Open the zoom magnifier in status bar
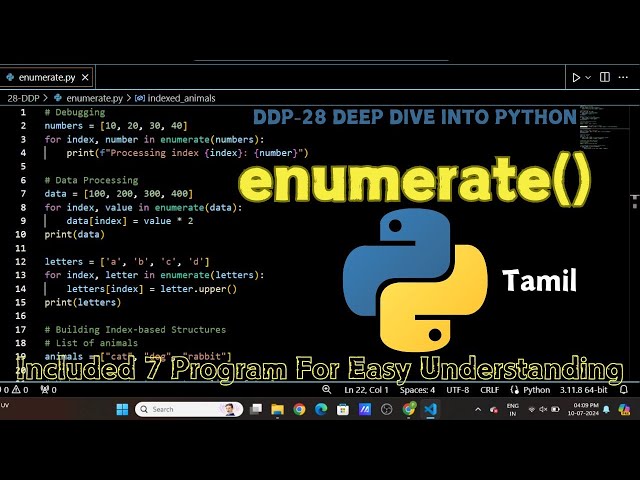The width and height of the screenshot is (640, 480). (327, 389)
